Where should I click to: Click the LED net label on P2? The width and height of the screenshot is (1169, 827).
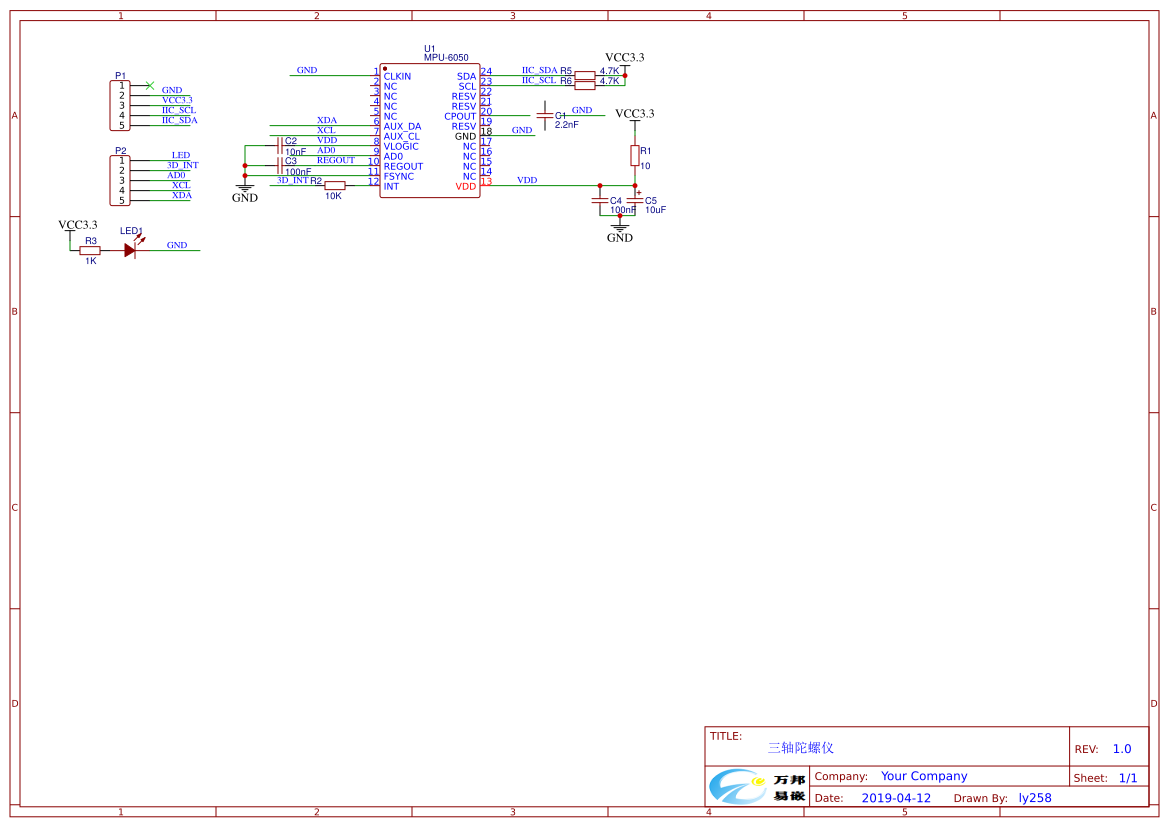(x=181, y=155)
